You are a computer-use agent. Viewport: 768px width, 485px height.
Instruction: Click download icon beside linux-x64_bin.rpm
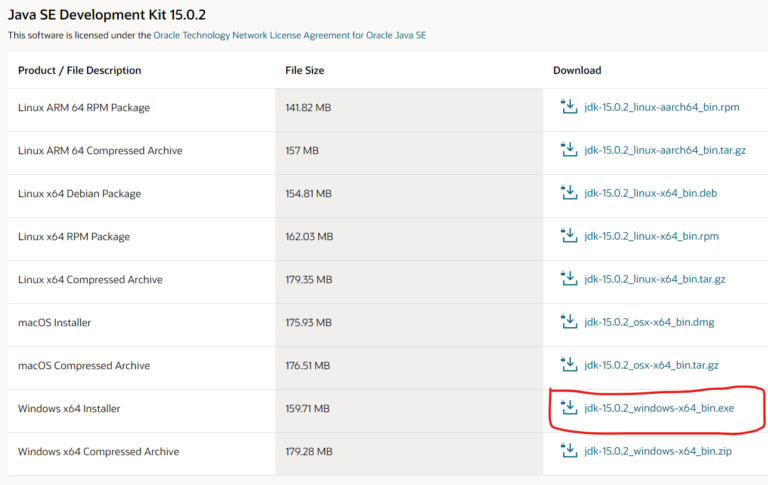(569, 236)
